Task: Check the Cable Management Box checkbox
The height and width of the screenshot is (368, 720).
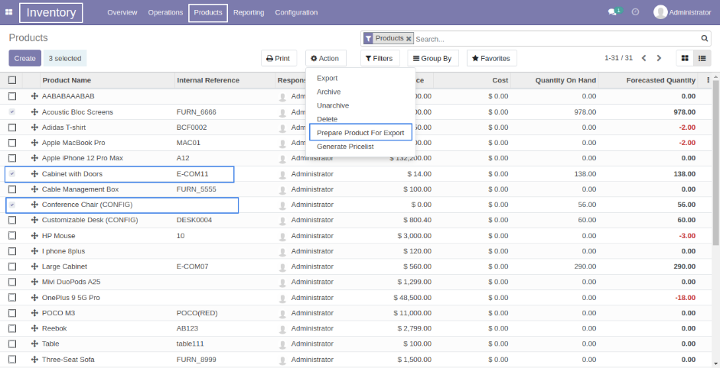Action: [12, 189]
